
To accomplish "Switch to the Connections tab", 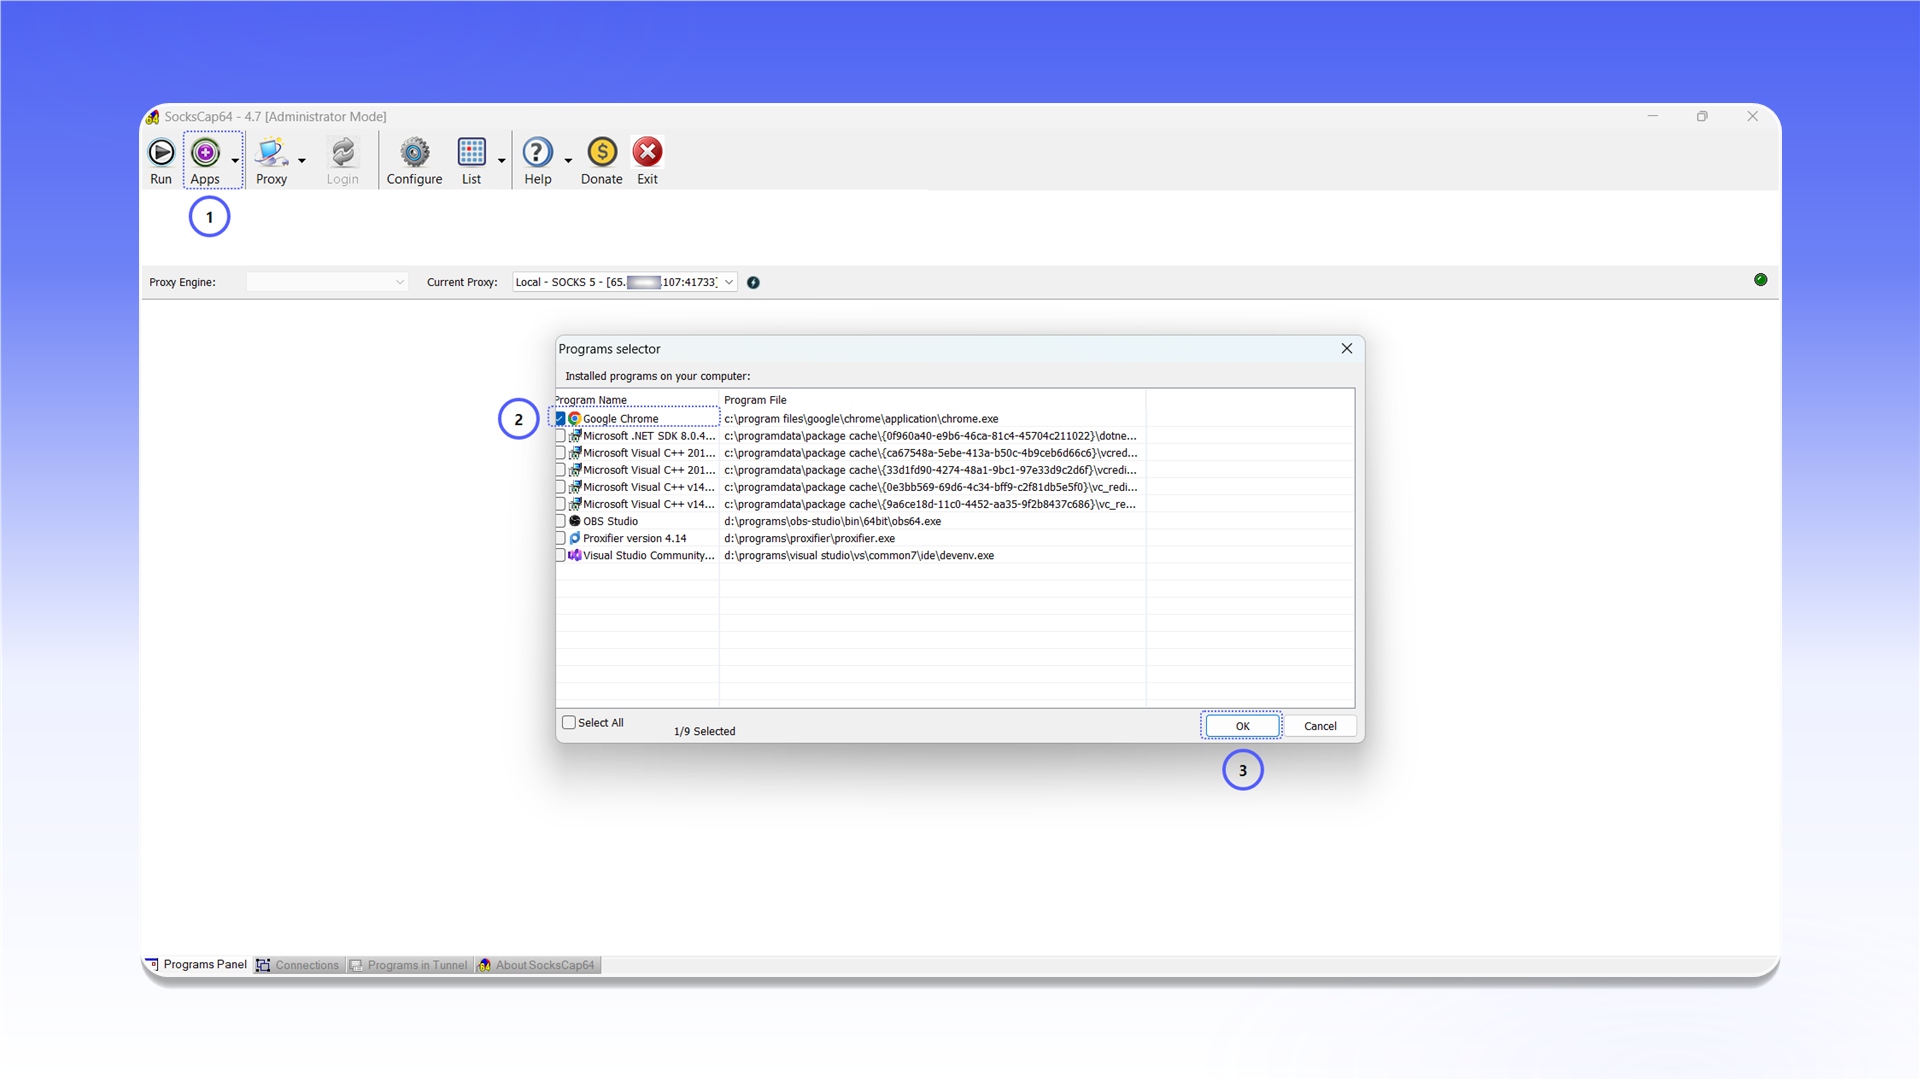I will point(298,965).
